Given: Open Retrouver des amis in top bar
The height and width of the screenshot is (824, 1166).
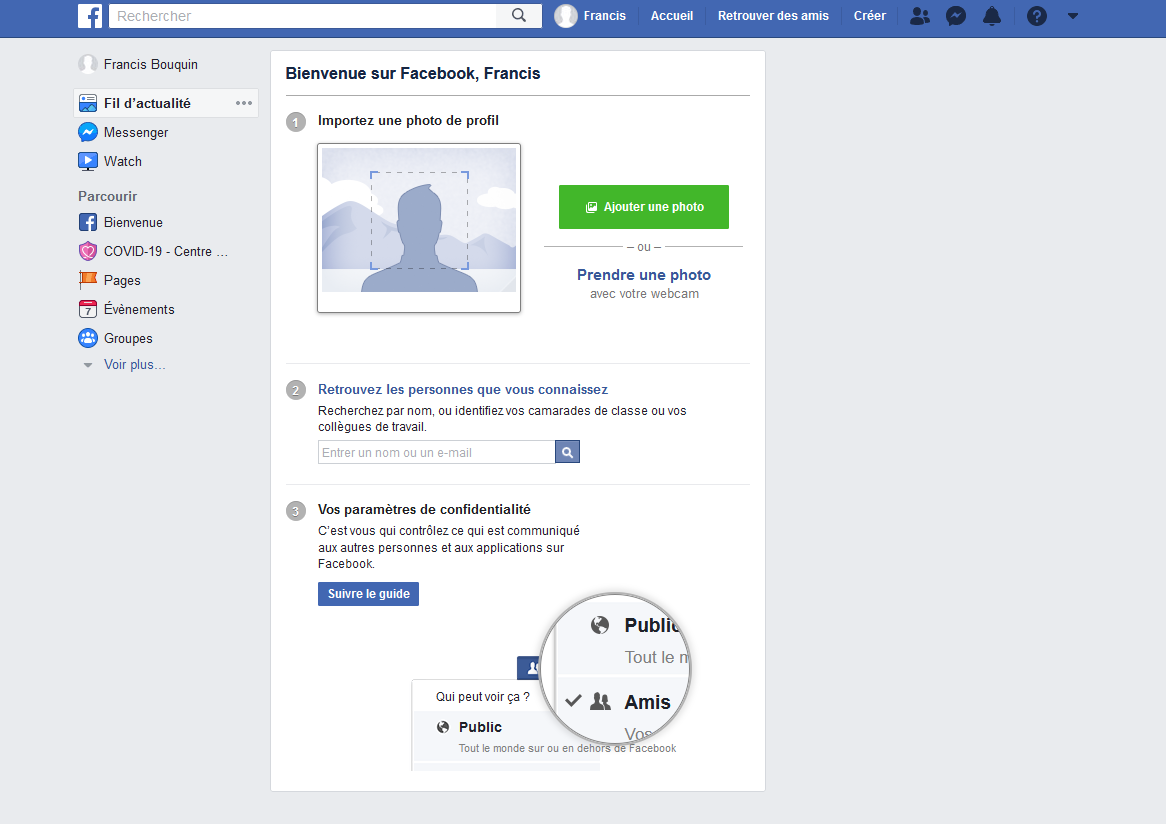Looking at the screenshot, I should pyautogui.click(x=773, y=16).
